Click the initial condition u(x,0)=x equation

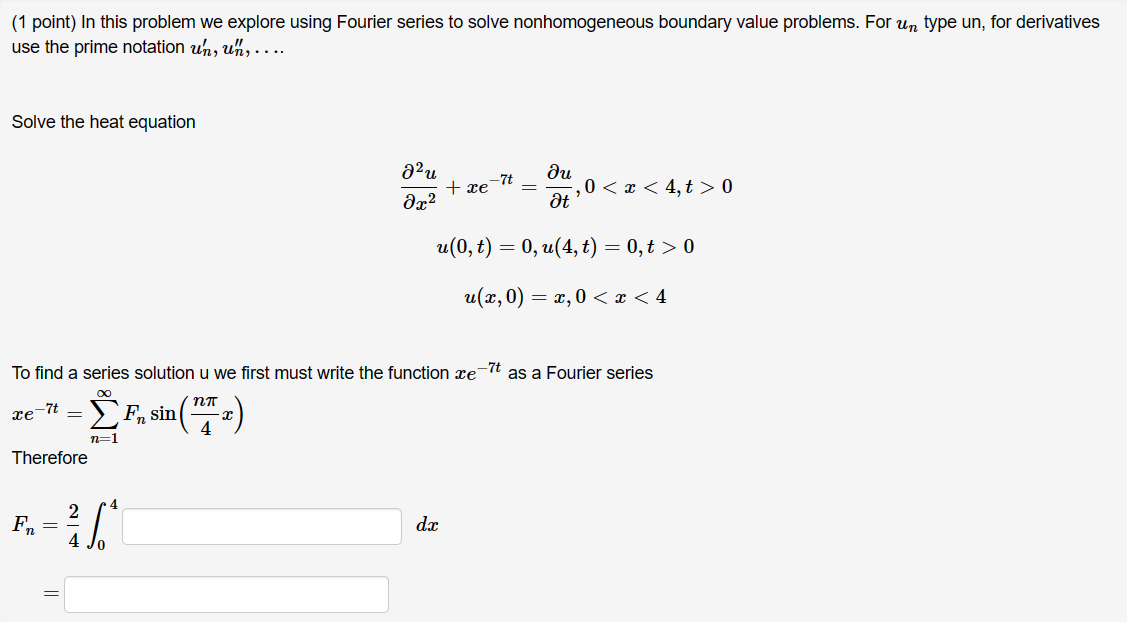(567, 294)
